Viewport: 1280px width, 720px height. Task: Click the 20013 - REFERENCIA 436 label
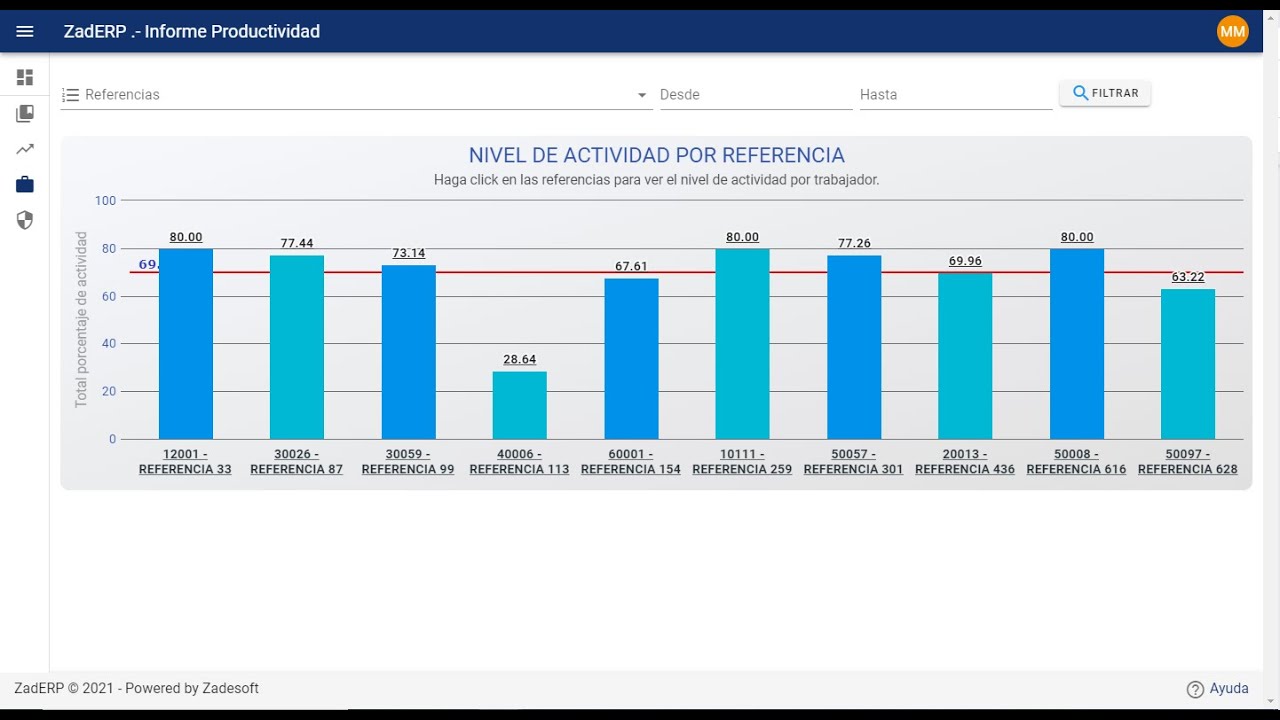click(965, 462)
